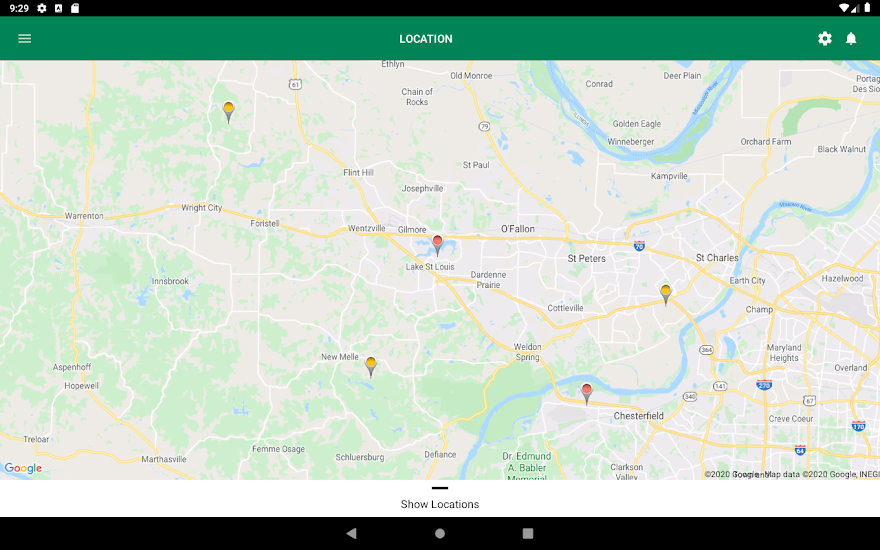The height and width of the screenshot is (550, 880).
Task: Open the hamburger navigation menu
Action: coord(25,39)
